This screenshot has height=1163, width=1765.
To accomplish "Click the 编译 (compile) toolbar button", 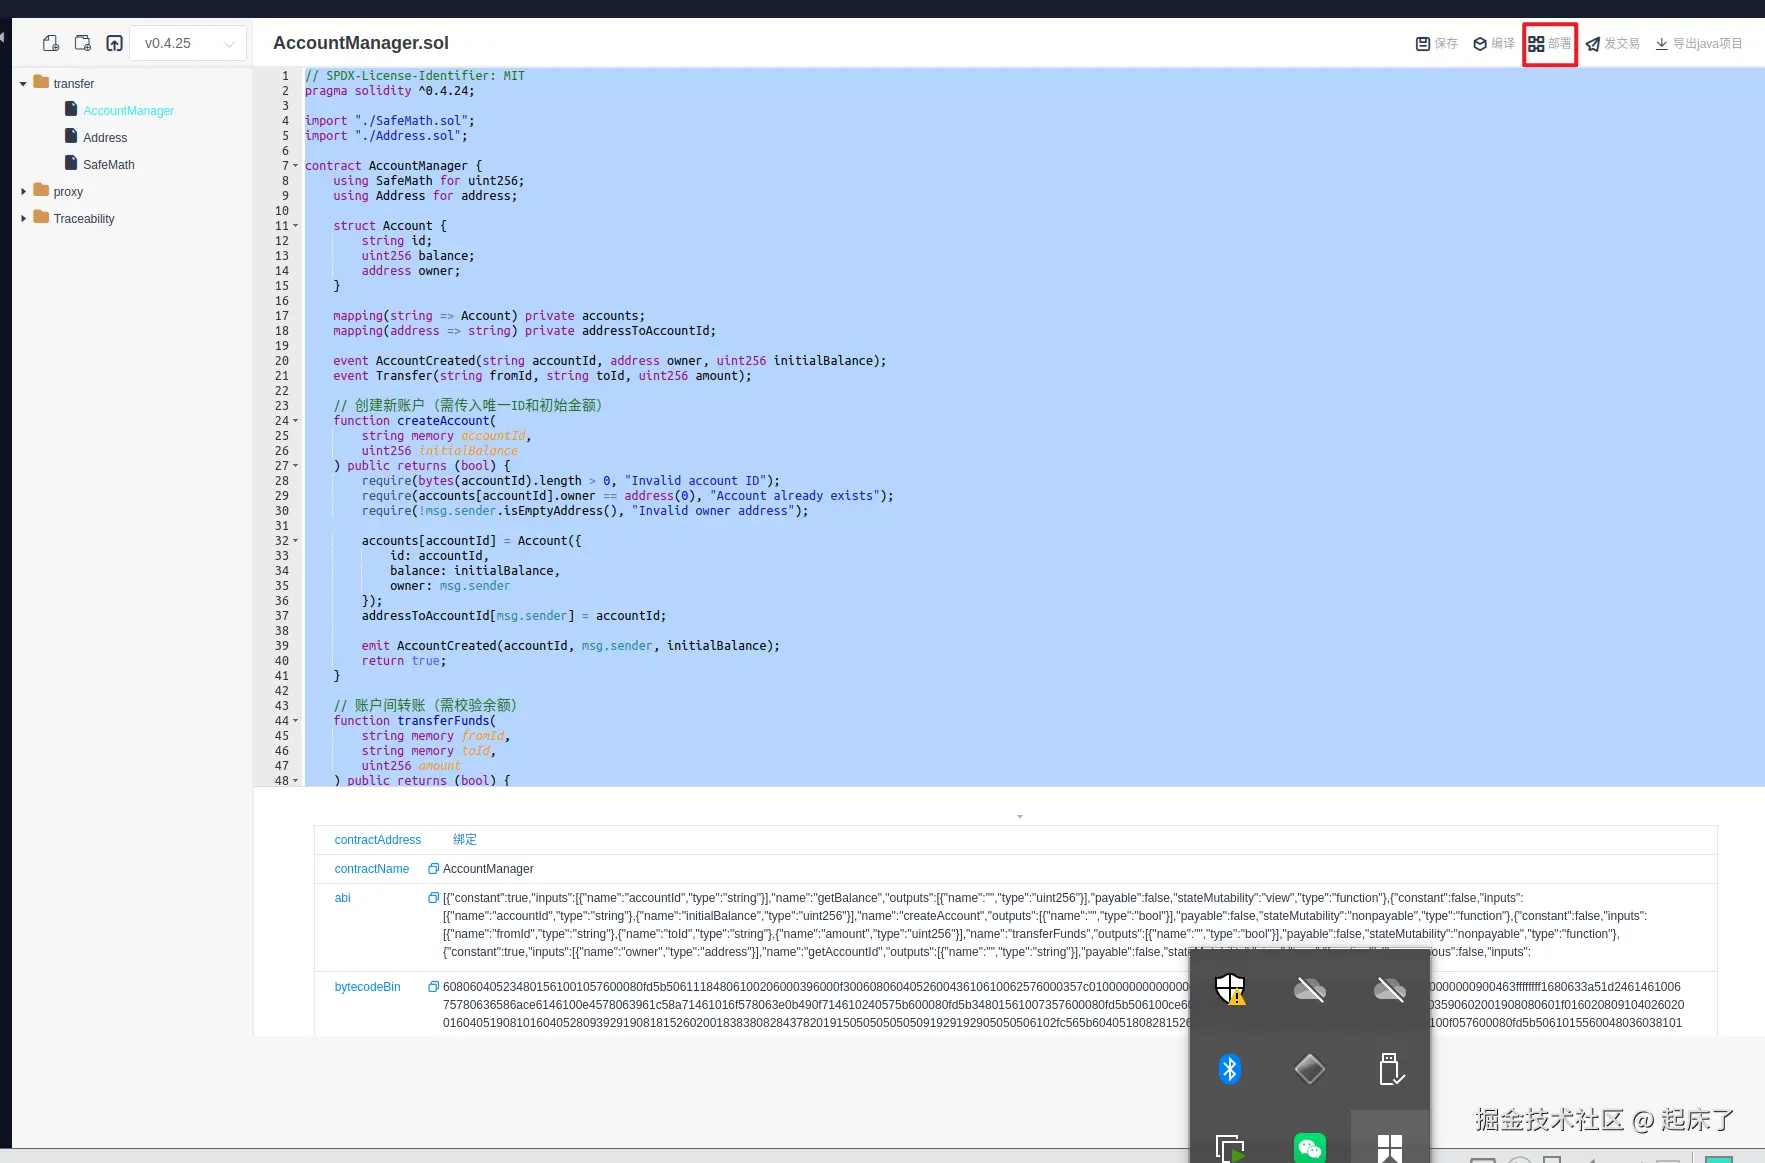I will coord(1494,43).
